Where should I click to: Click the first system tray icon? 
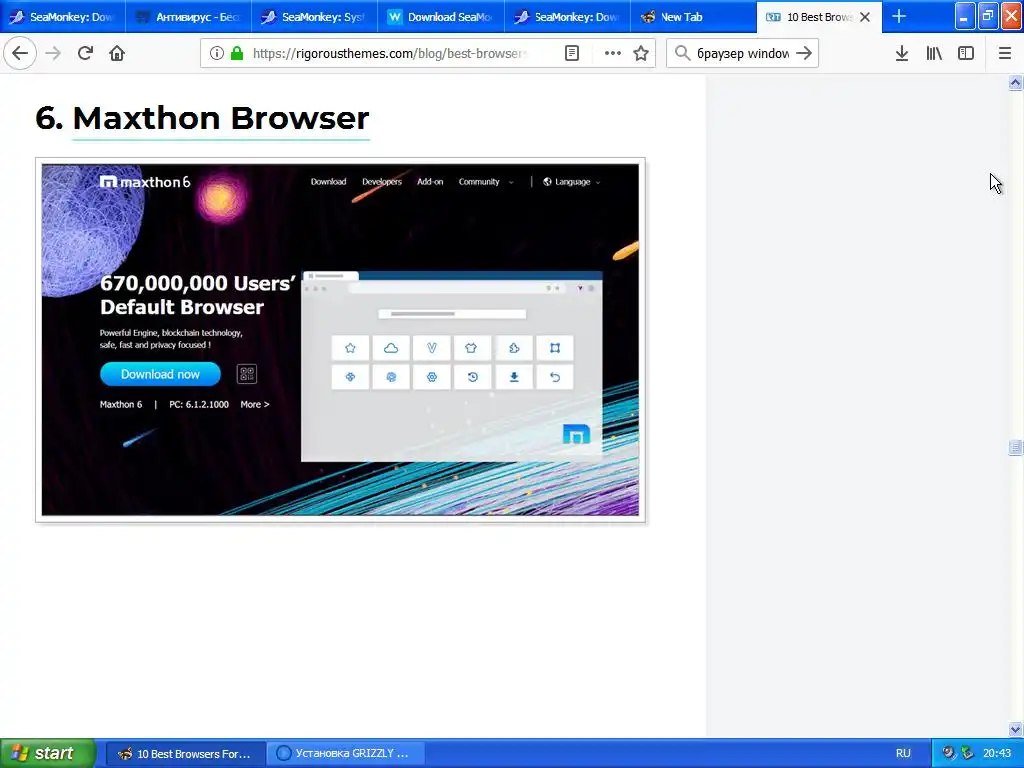pos(948,753)
